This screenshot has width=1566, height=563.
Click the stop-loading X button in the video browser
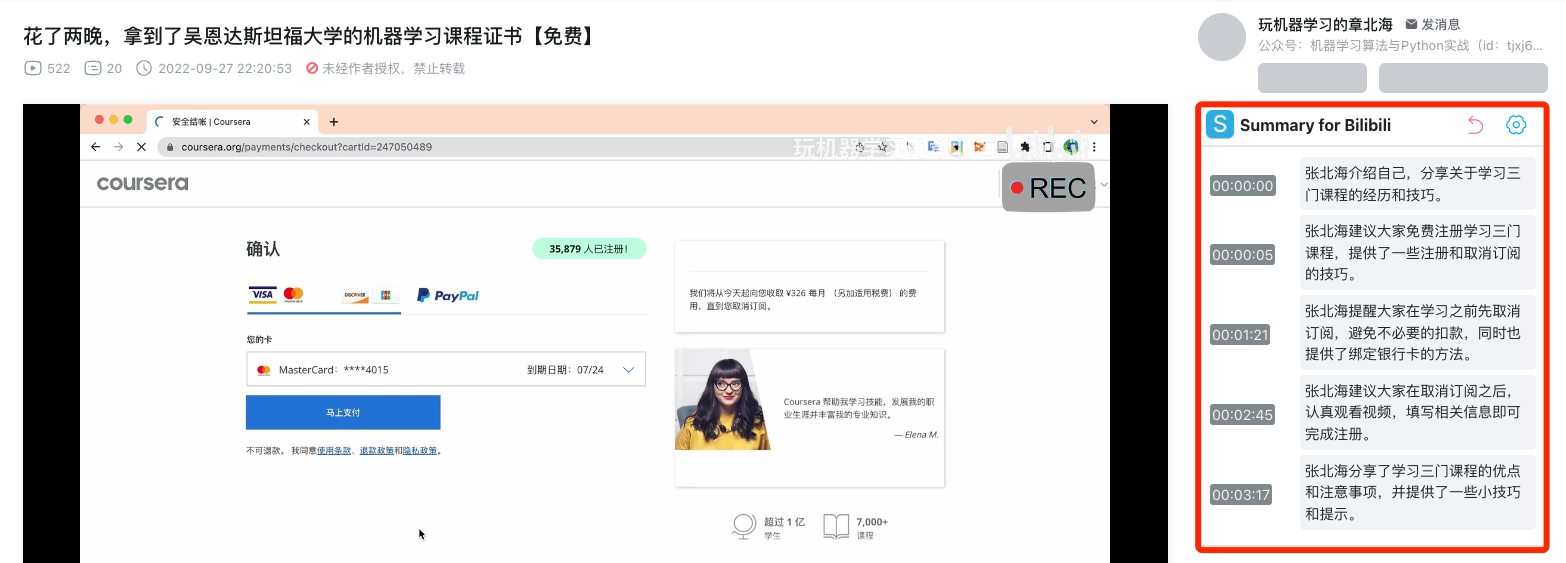141,146
